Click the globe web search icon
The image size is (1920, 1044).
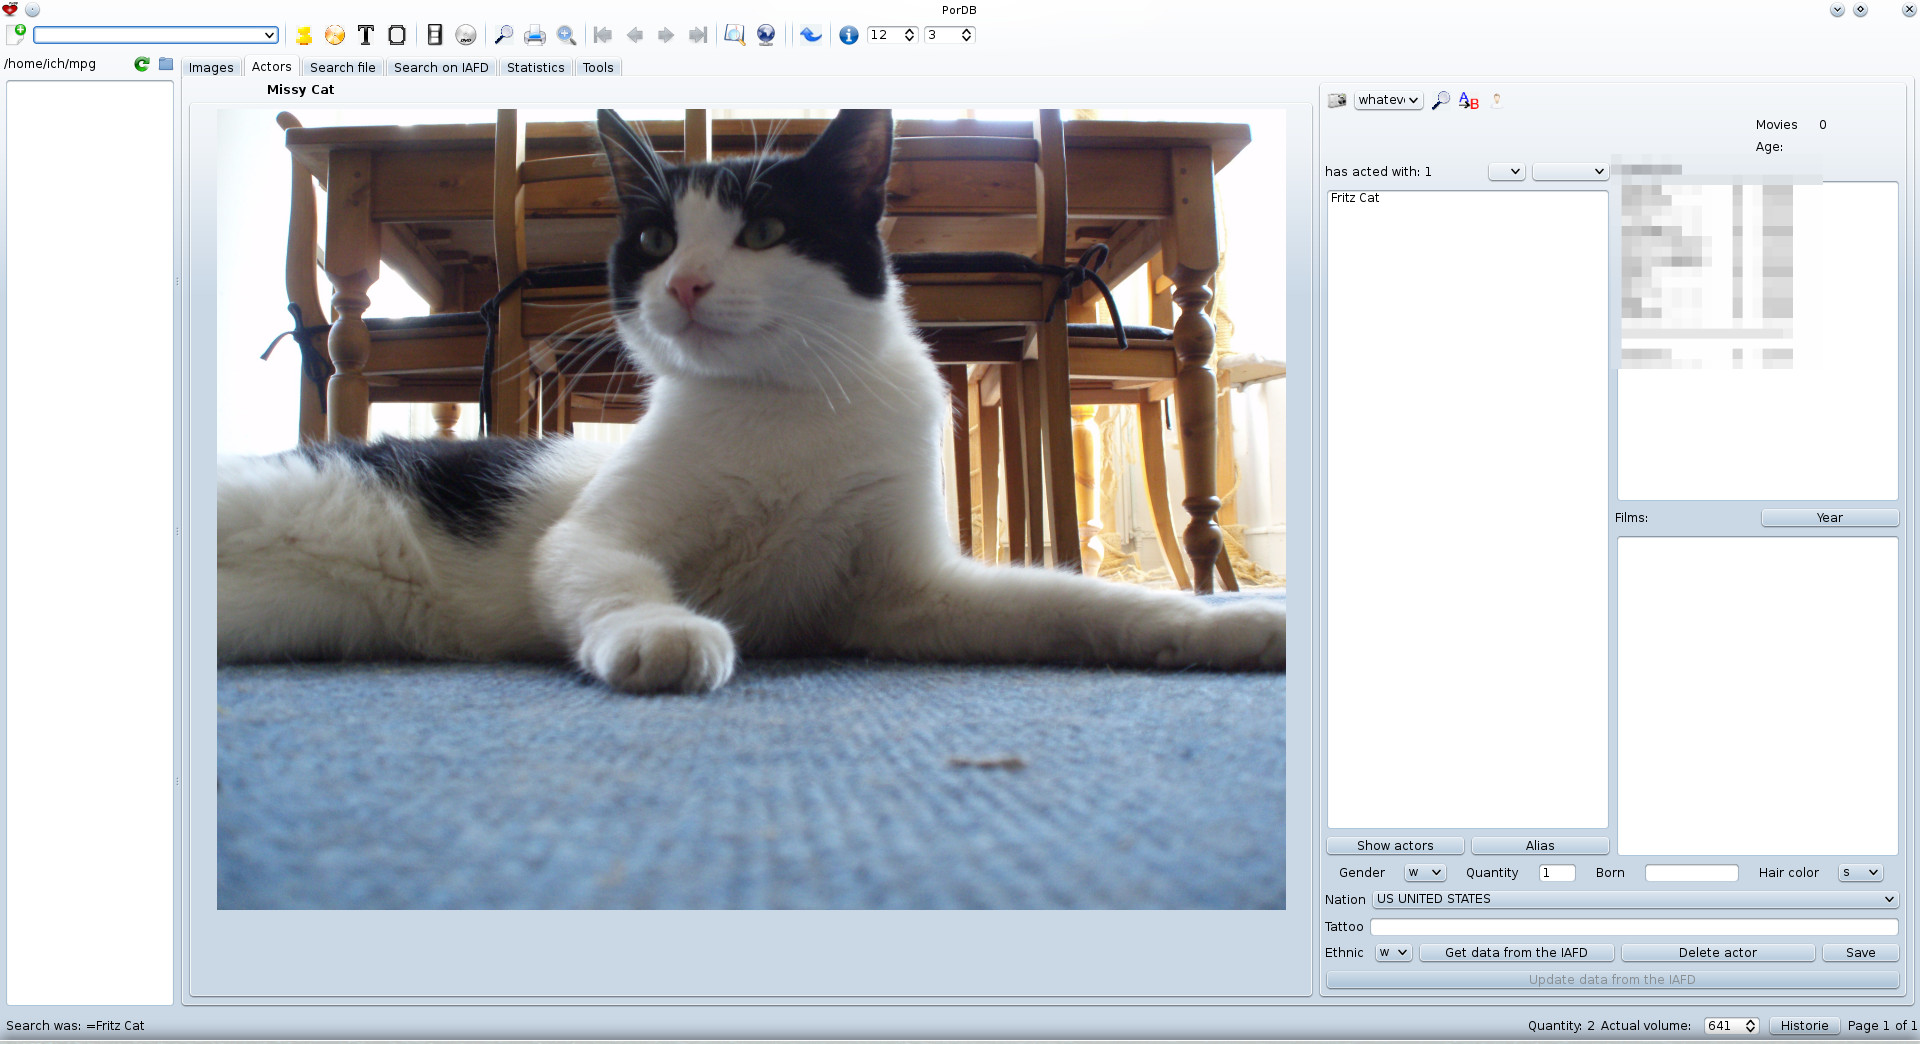(x=766, y=35)
